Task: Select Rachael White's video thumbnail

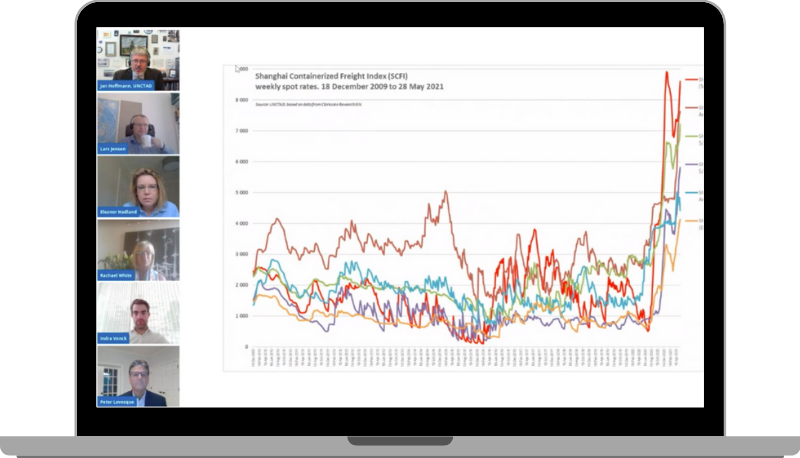Action: pos(138,250)
